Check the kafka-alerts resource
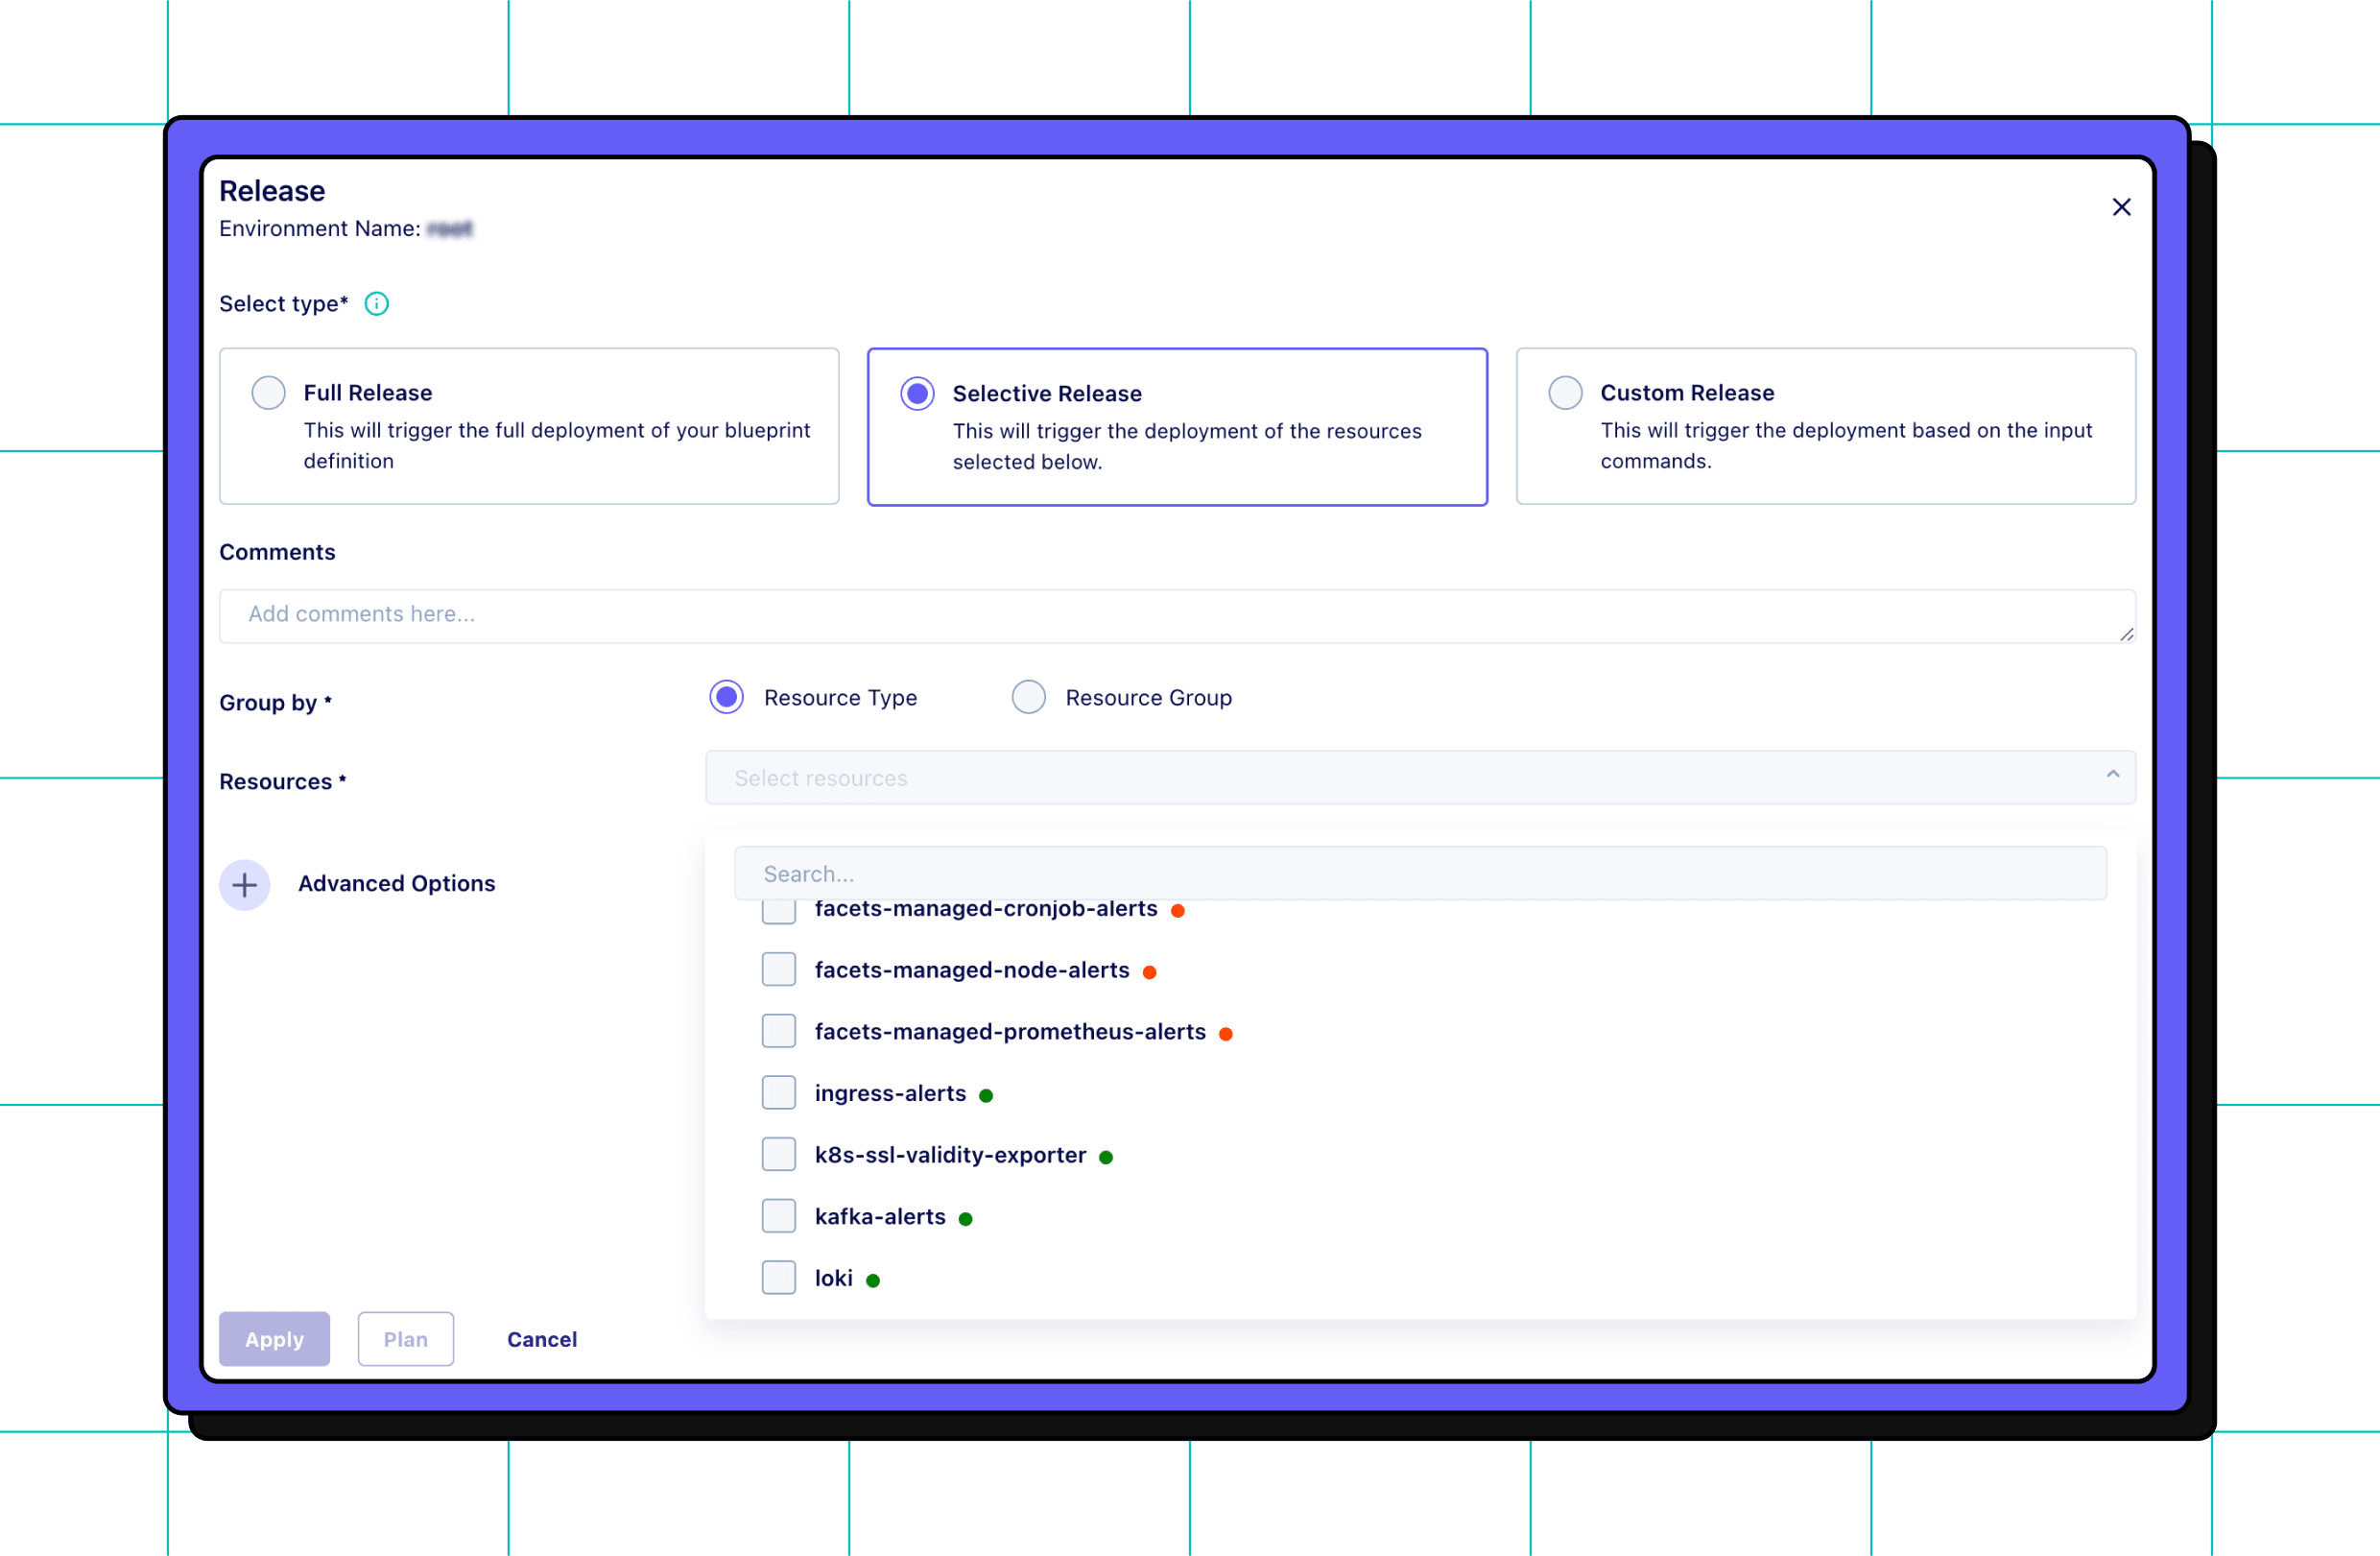The width and height of the screenshot is (2380, 1556). coord(778,1217)
